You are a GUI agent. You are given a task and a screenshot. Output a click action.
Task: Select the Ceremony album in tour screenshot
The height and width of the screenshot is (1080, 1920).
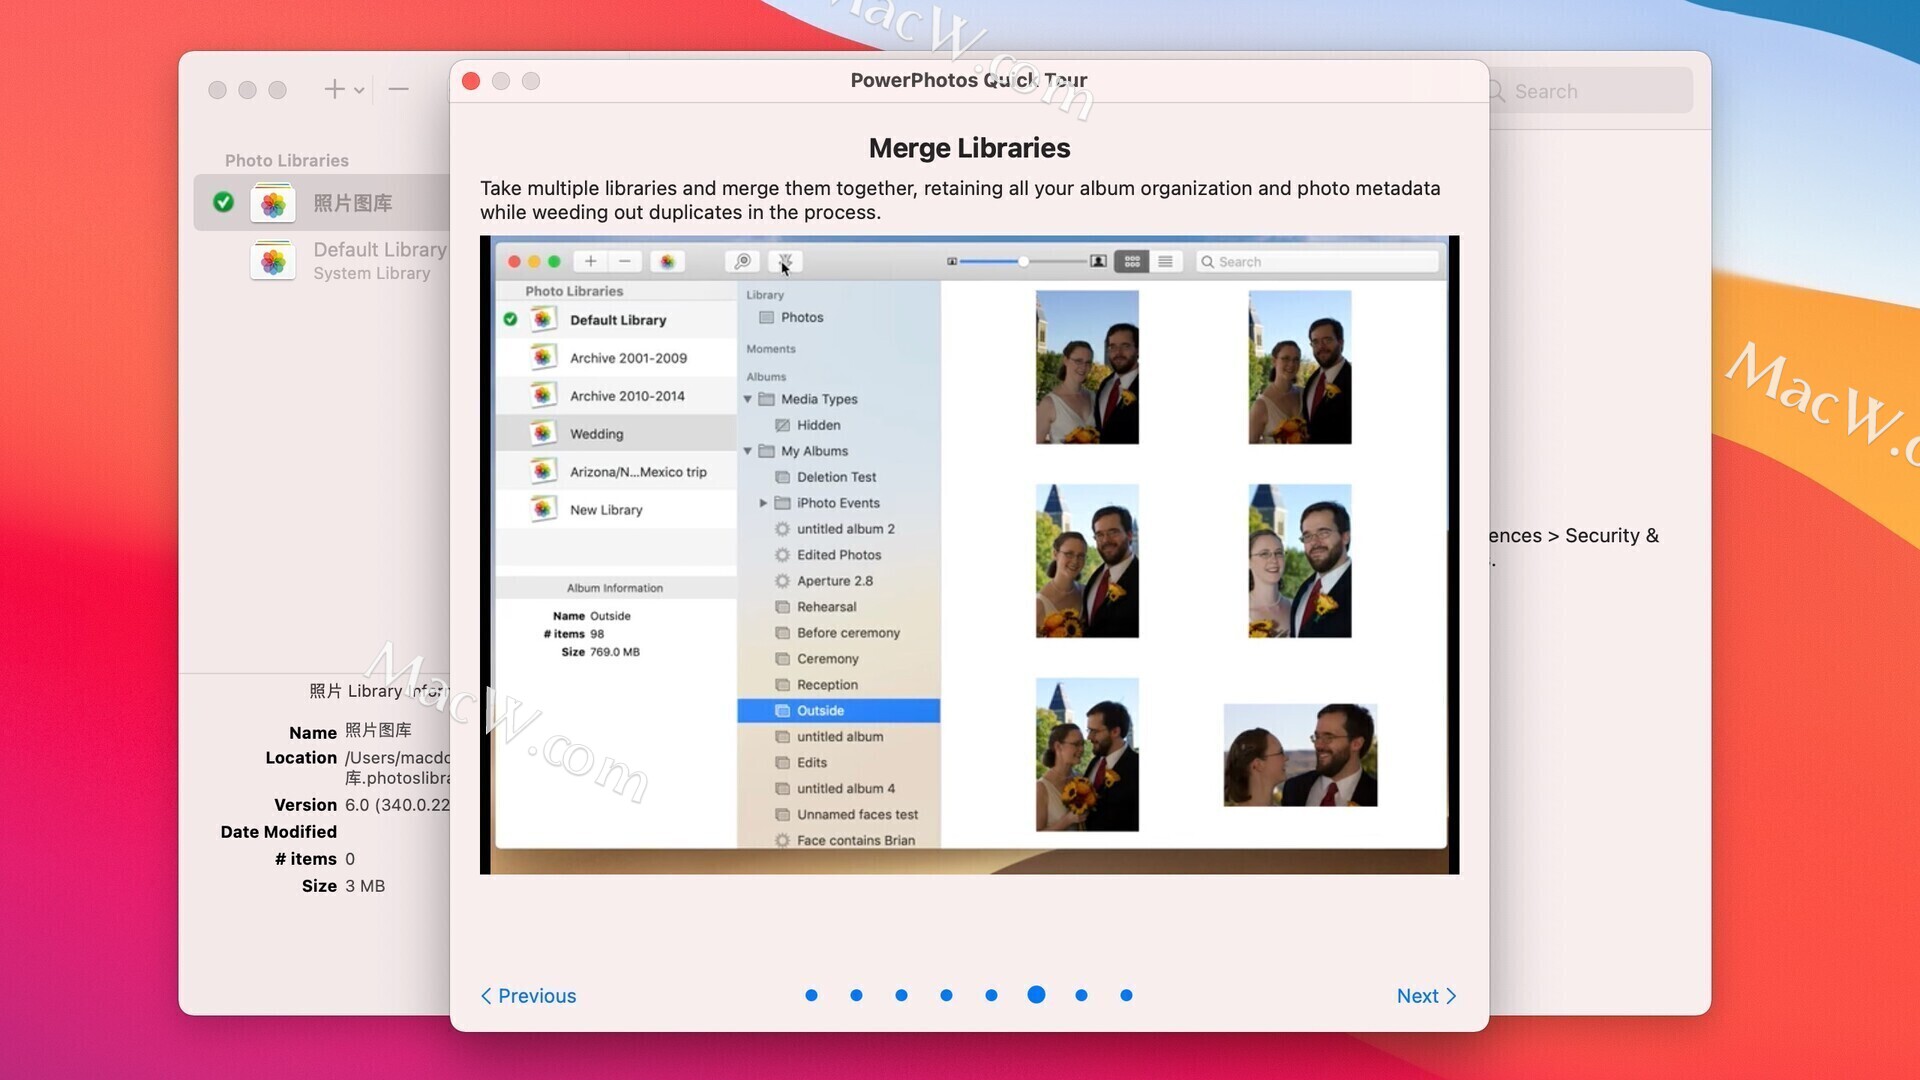tap(839, 659)
